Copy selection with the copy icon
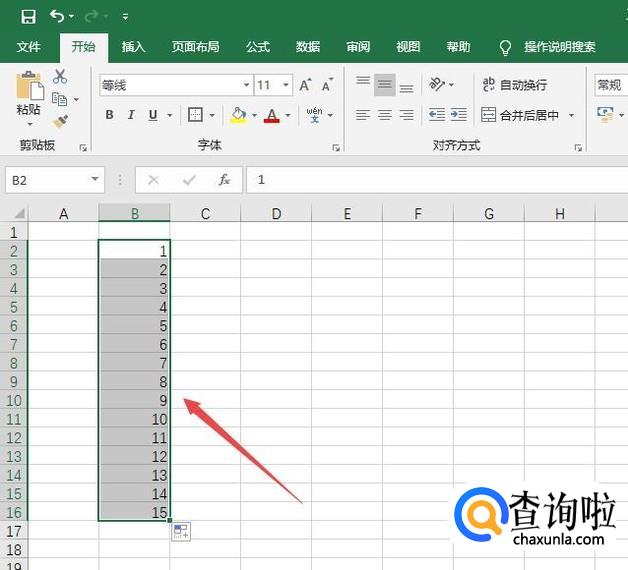The width and height of the screenshot is (628, 570). click(60, 99)
